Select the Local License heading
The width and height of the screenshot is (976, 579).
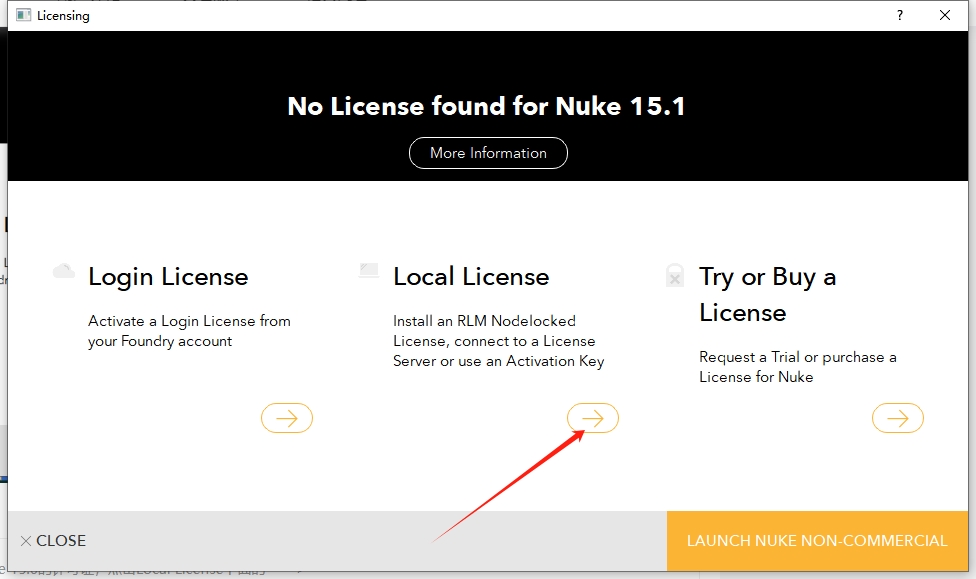coord(471,277)
